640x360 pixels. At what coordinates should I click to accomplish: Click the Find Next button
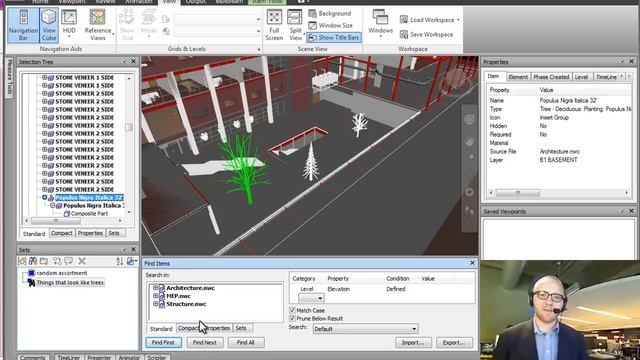205,342
